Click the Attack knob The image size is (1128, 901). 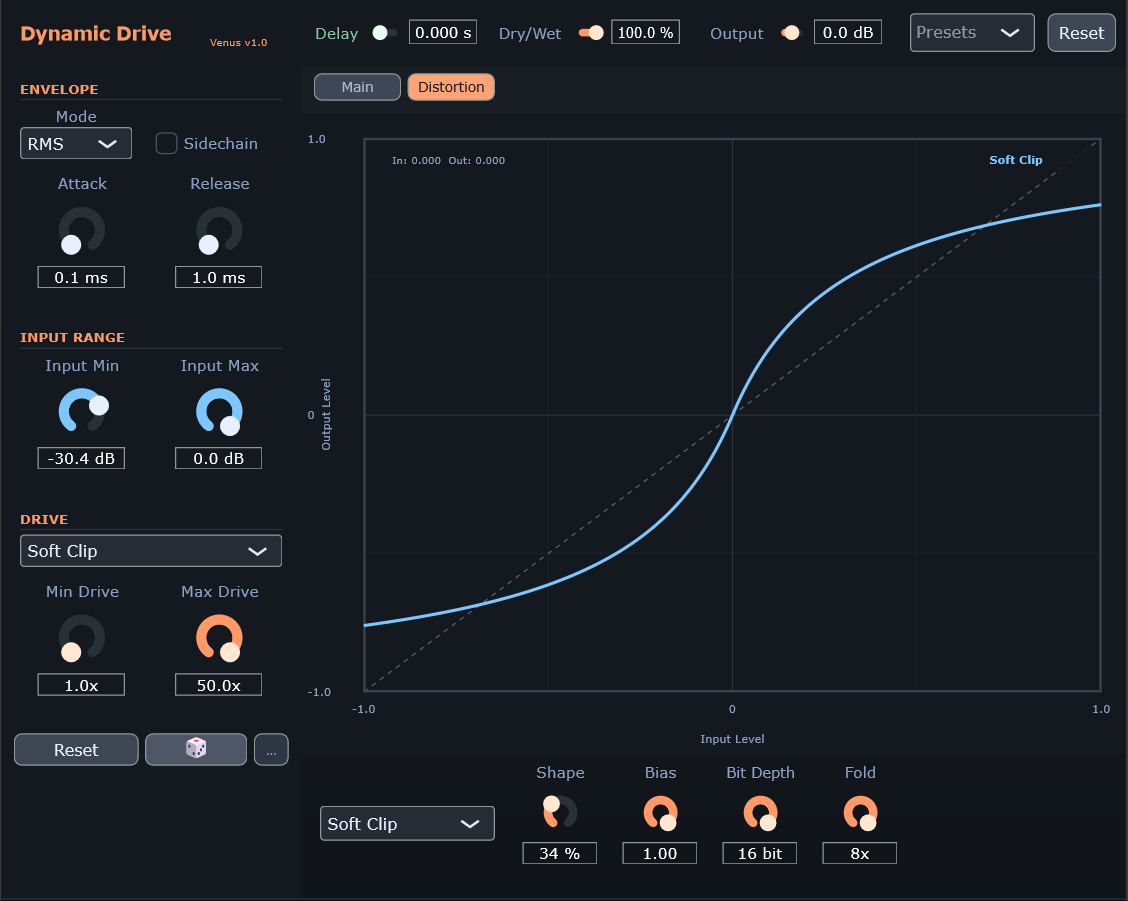pyautogui.click(x=82, y=231)
